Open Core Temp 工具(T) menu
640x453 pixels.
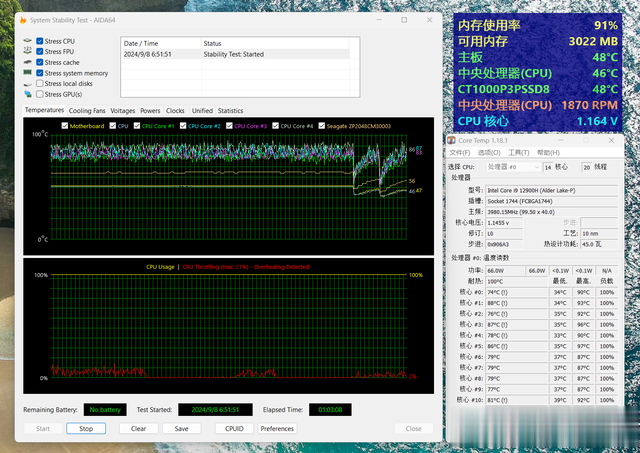518,153
